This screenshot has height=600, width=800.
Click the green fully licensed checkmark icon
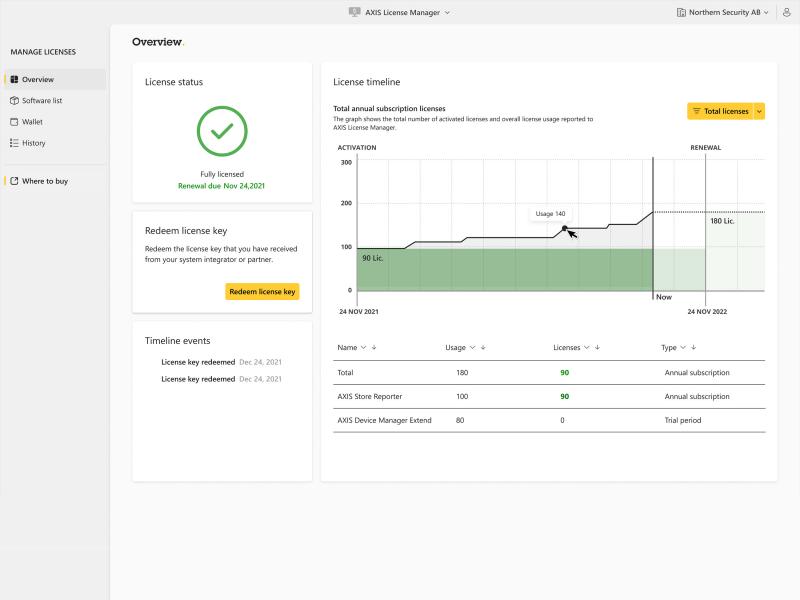222,131
